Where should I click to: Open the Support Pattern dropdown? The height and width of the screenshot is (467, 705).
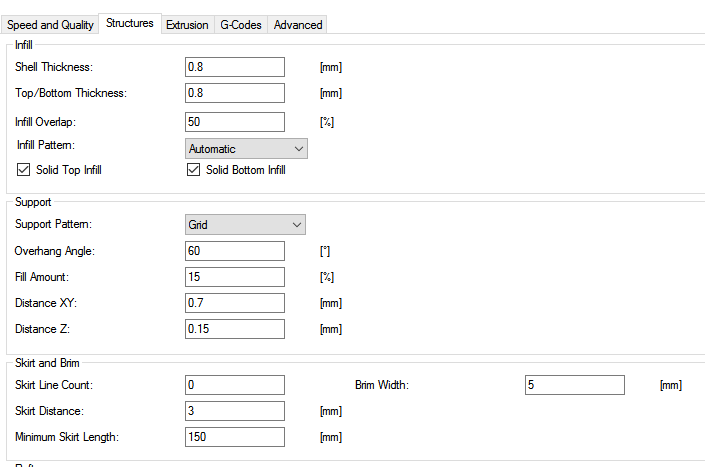pyautogui.click(x=245, y=225)
